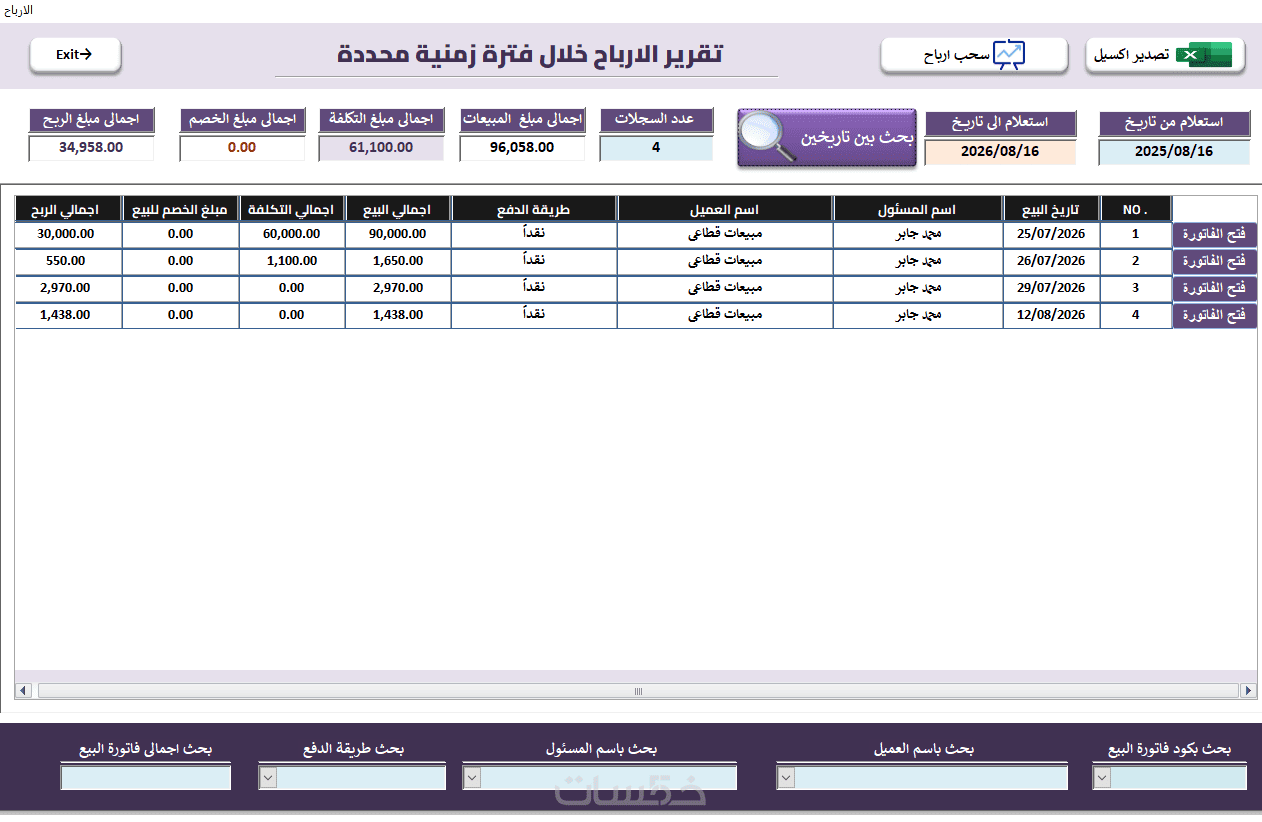Click the total sales invoice search field
1262x822 pixels.
tap(146, 778)
